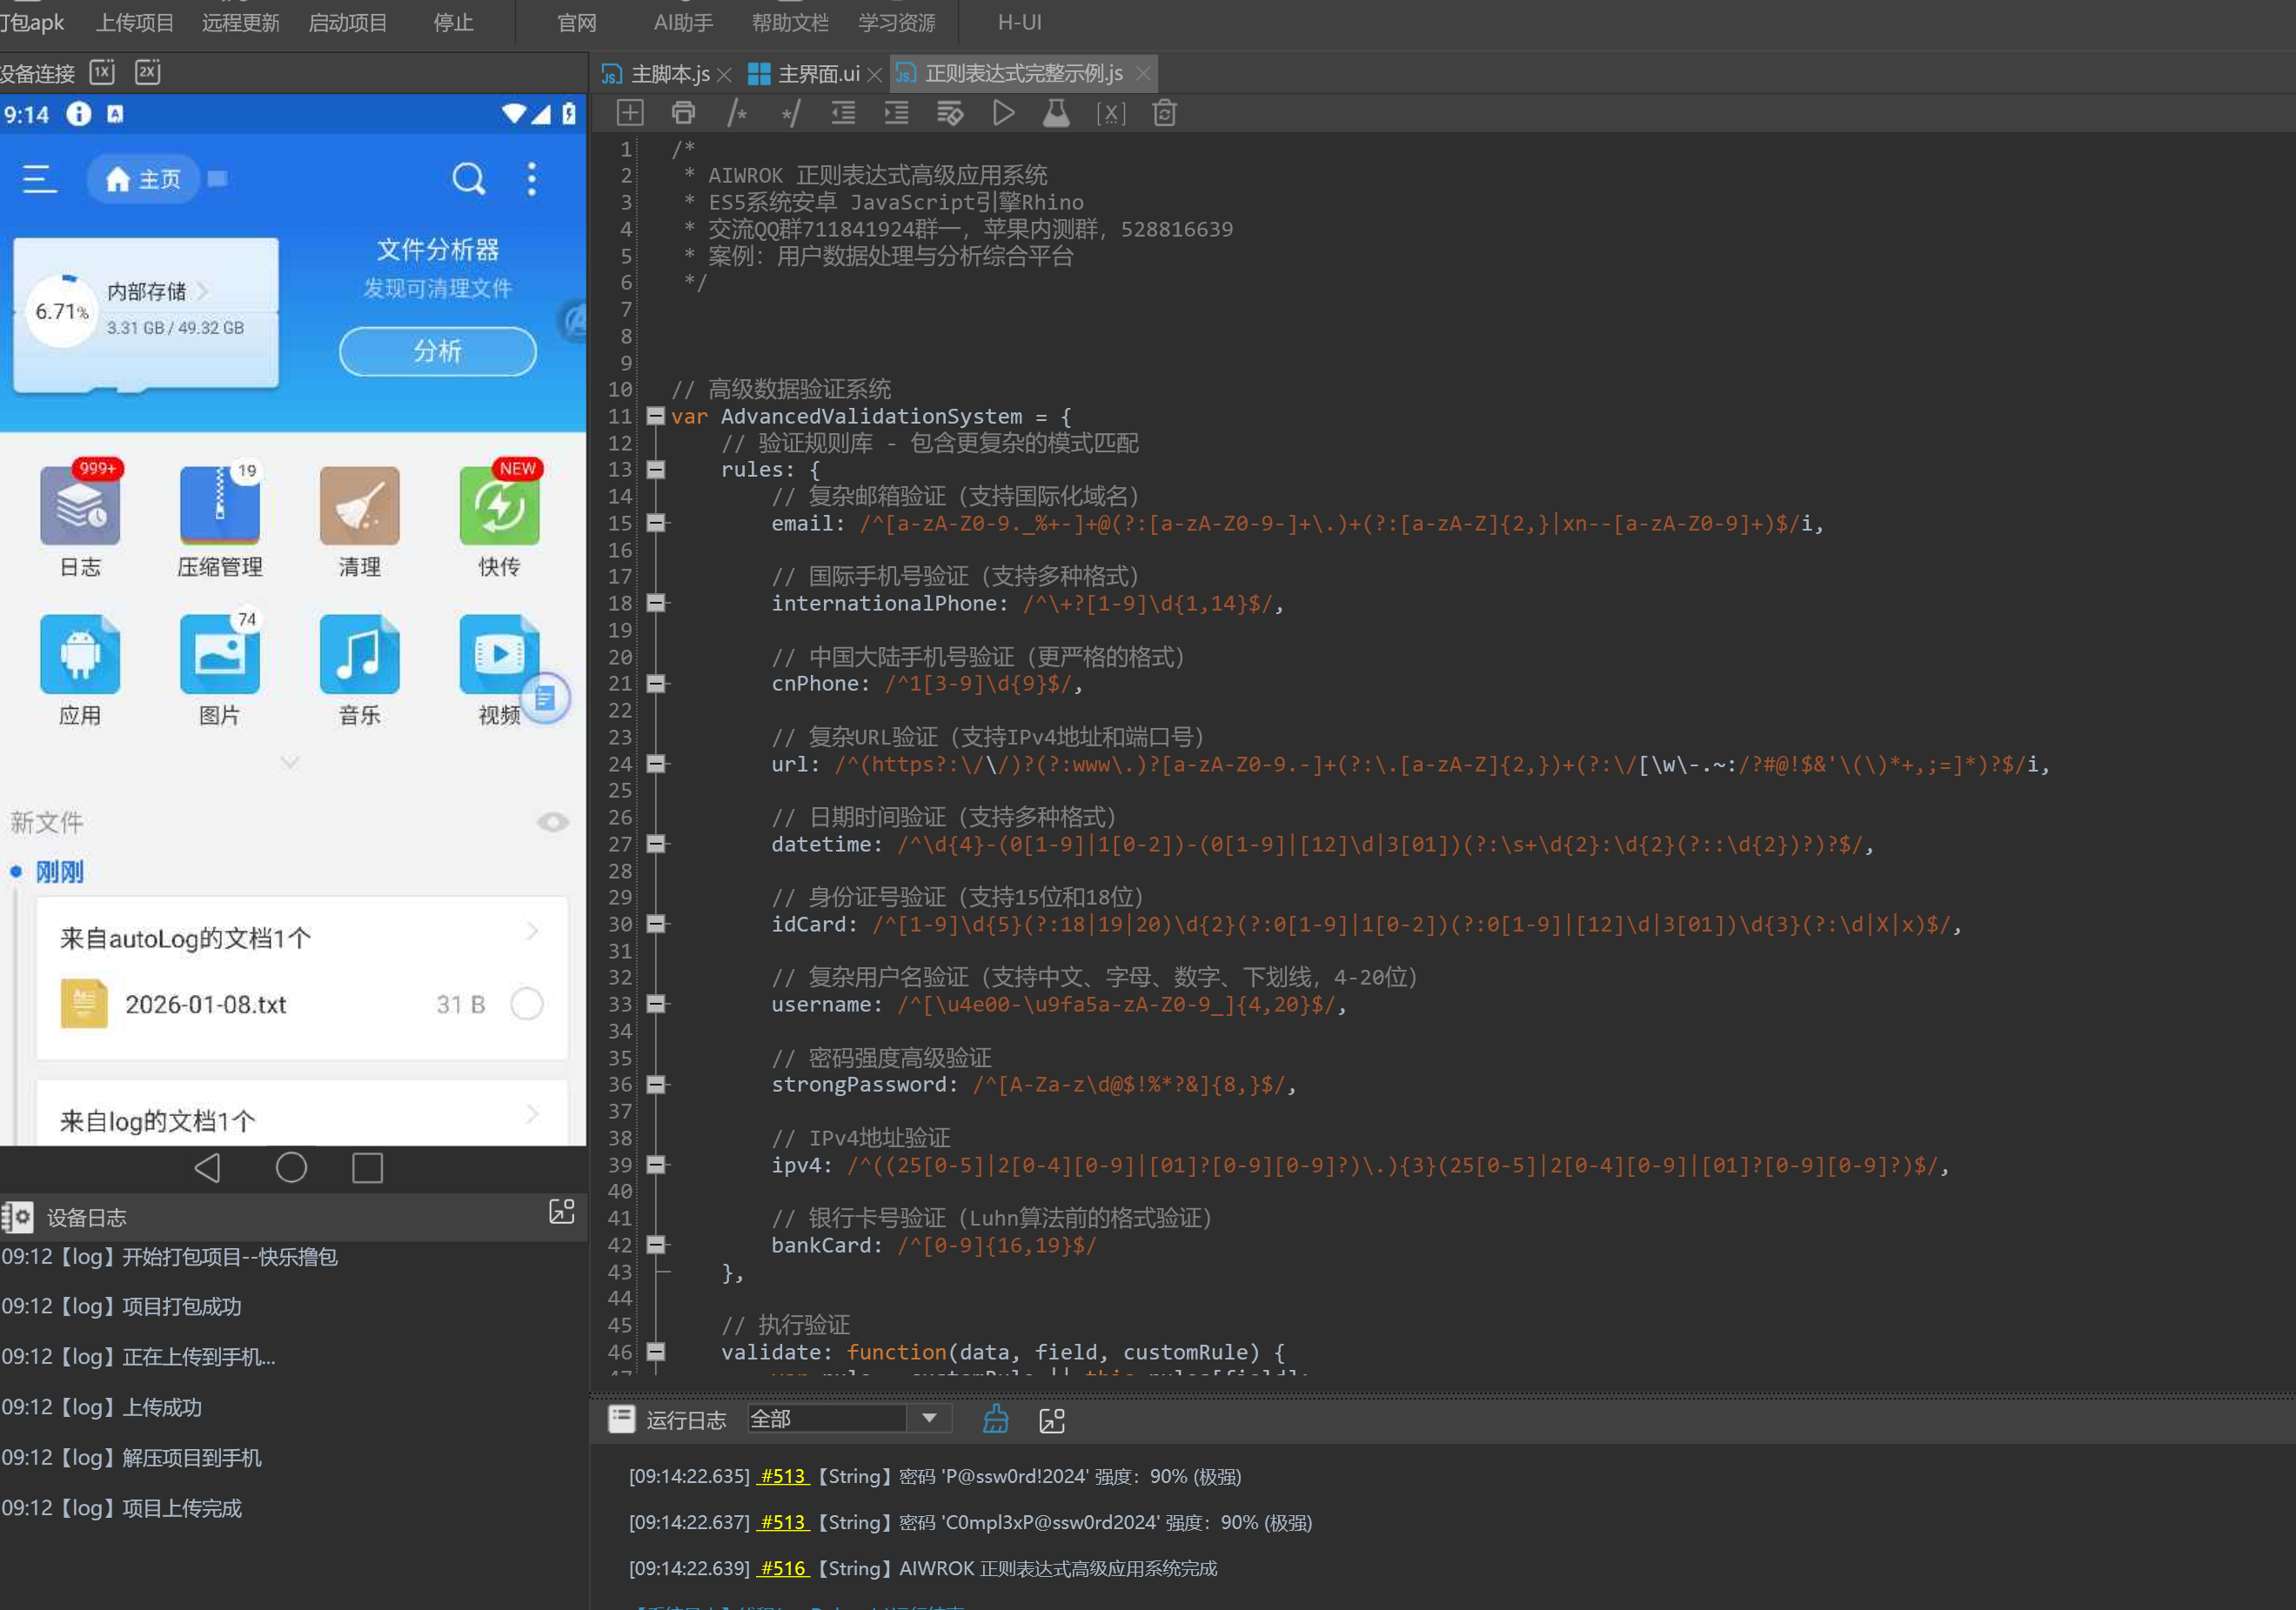Select radio circle beside 2026-01-08.txt
The width and height of the screenshot is (2296, 1610).
(526, 1003)
